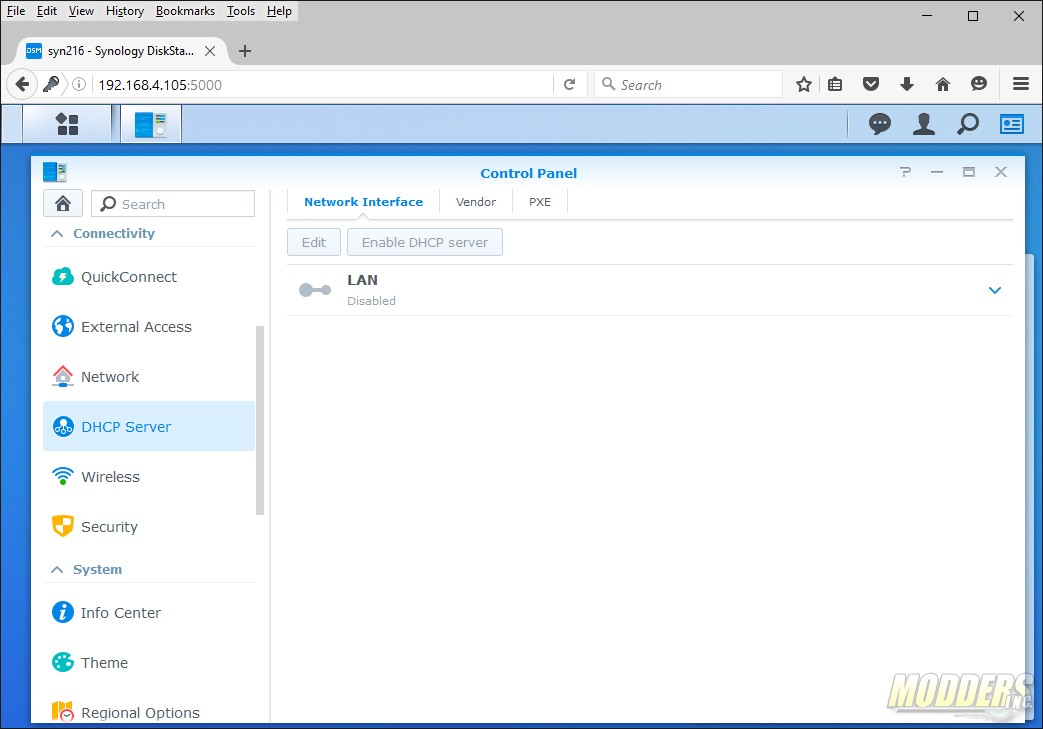
Task: Close the syn216 Synology tab
Action: tap(210, 51)
